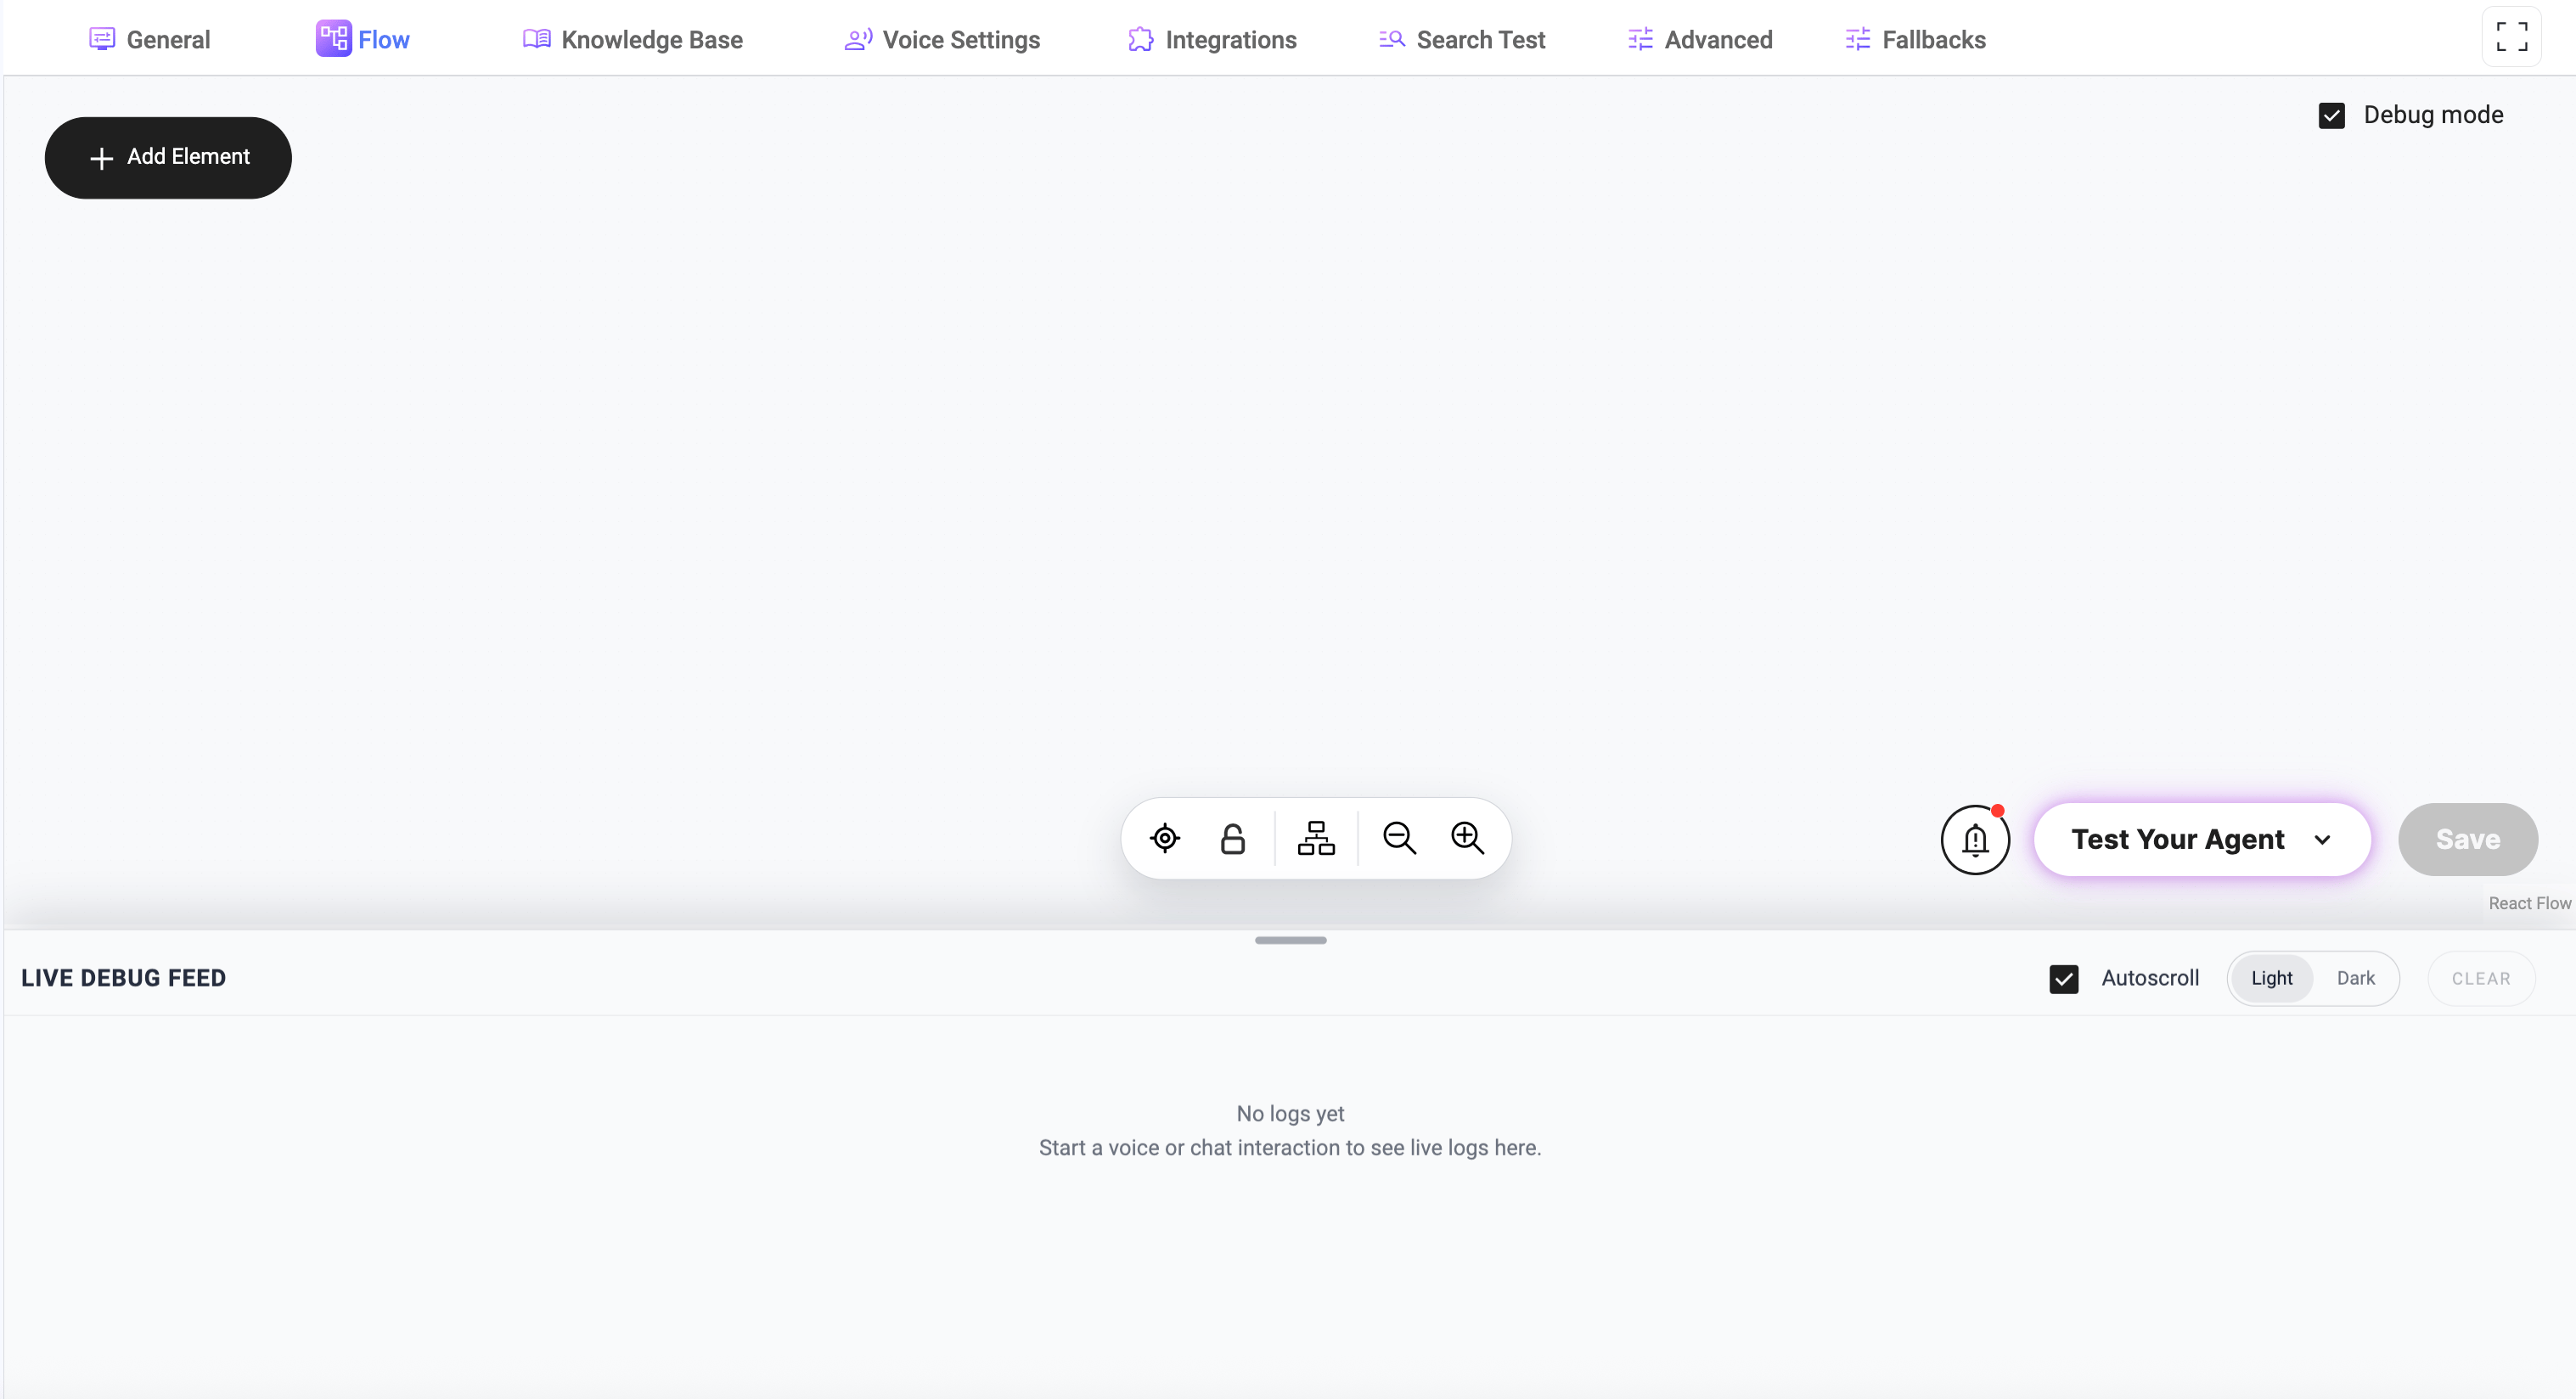Click the CLEAR logs button
2576x1399 pixels.
[2481, 979]
